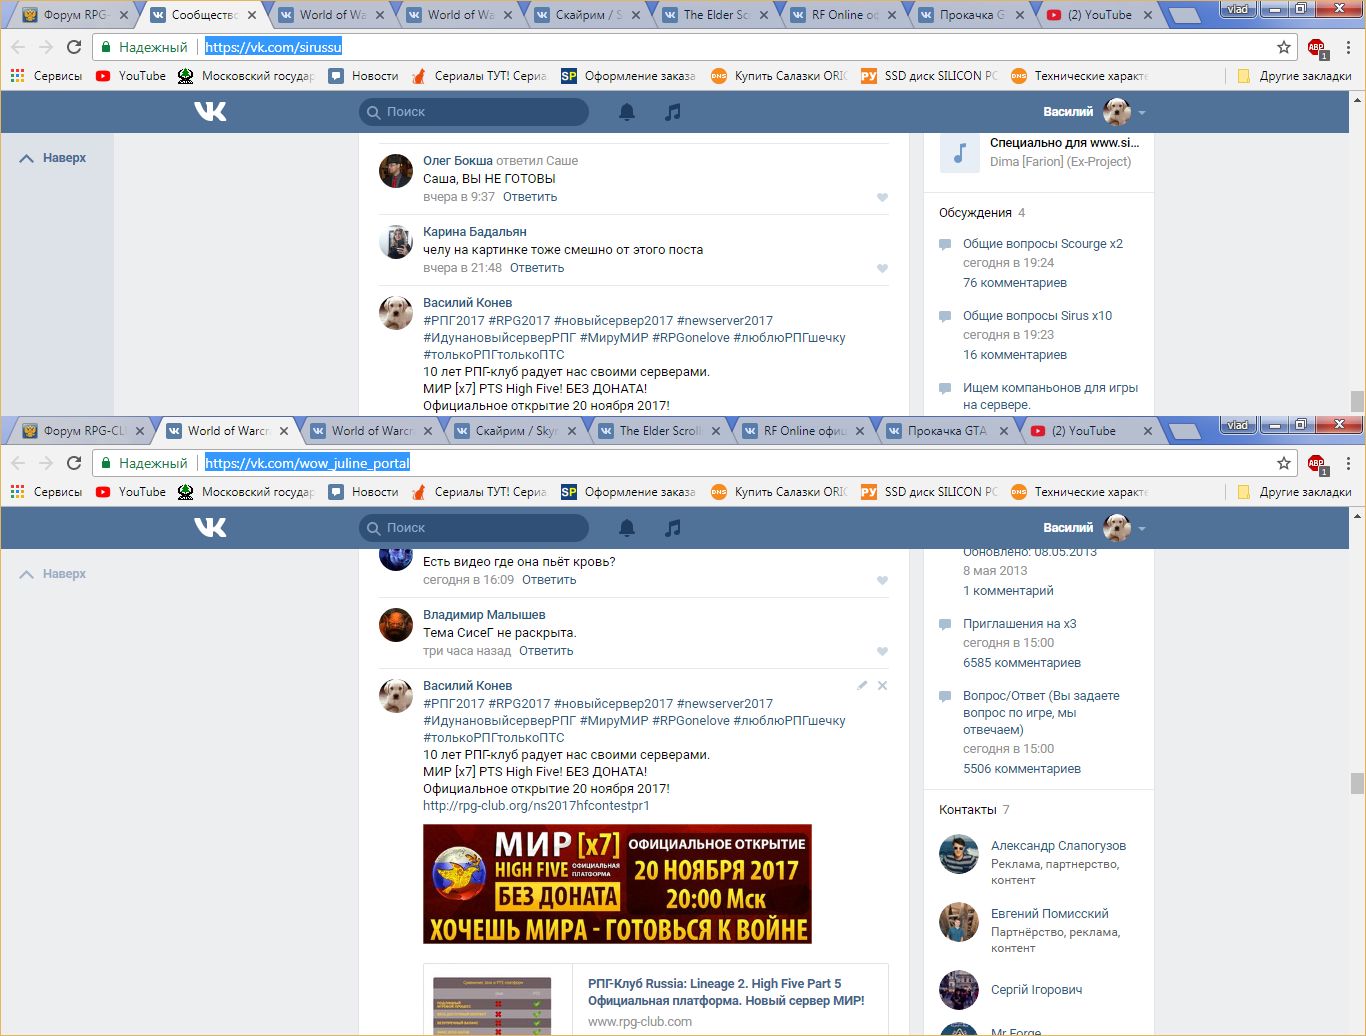Bookmark vk.com/wow_juline_portal with the star icon
The height and width of the screenshot is (1036, 1366).
1284,463
